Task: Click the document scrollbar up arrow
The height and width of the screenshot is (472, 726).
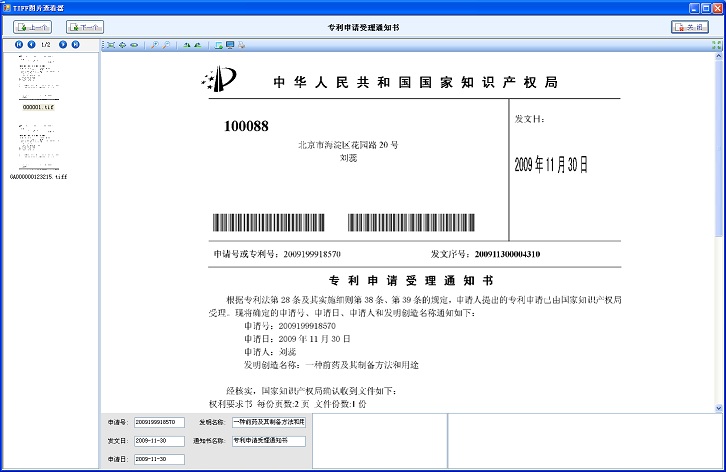Action: click(x=719, y=56)
